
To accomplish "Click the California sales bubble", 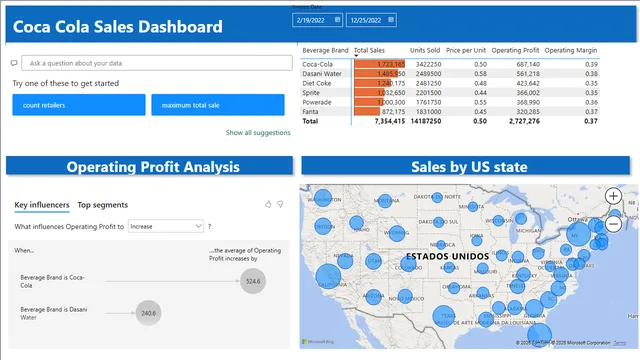I will [x=328, y=276].
